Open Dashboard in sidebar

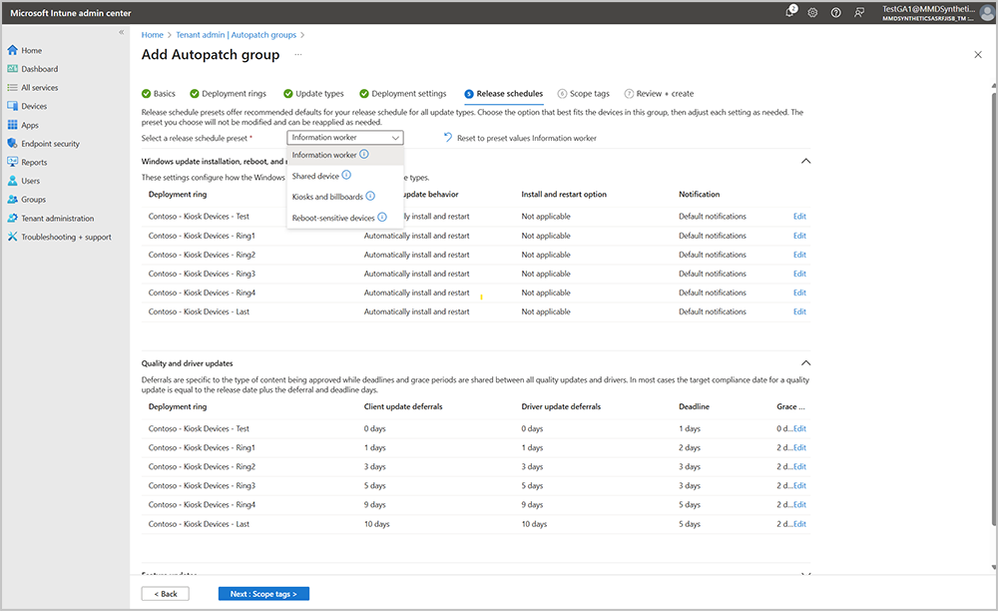pos(39,69)
